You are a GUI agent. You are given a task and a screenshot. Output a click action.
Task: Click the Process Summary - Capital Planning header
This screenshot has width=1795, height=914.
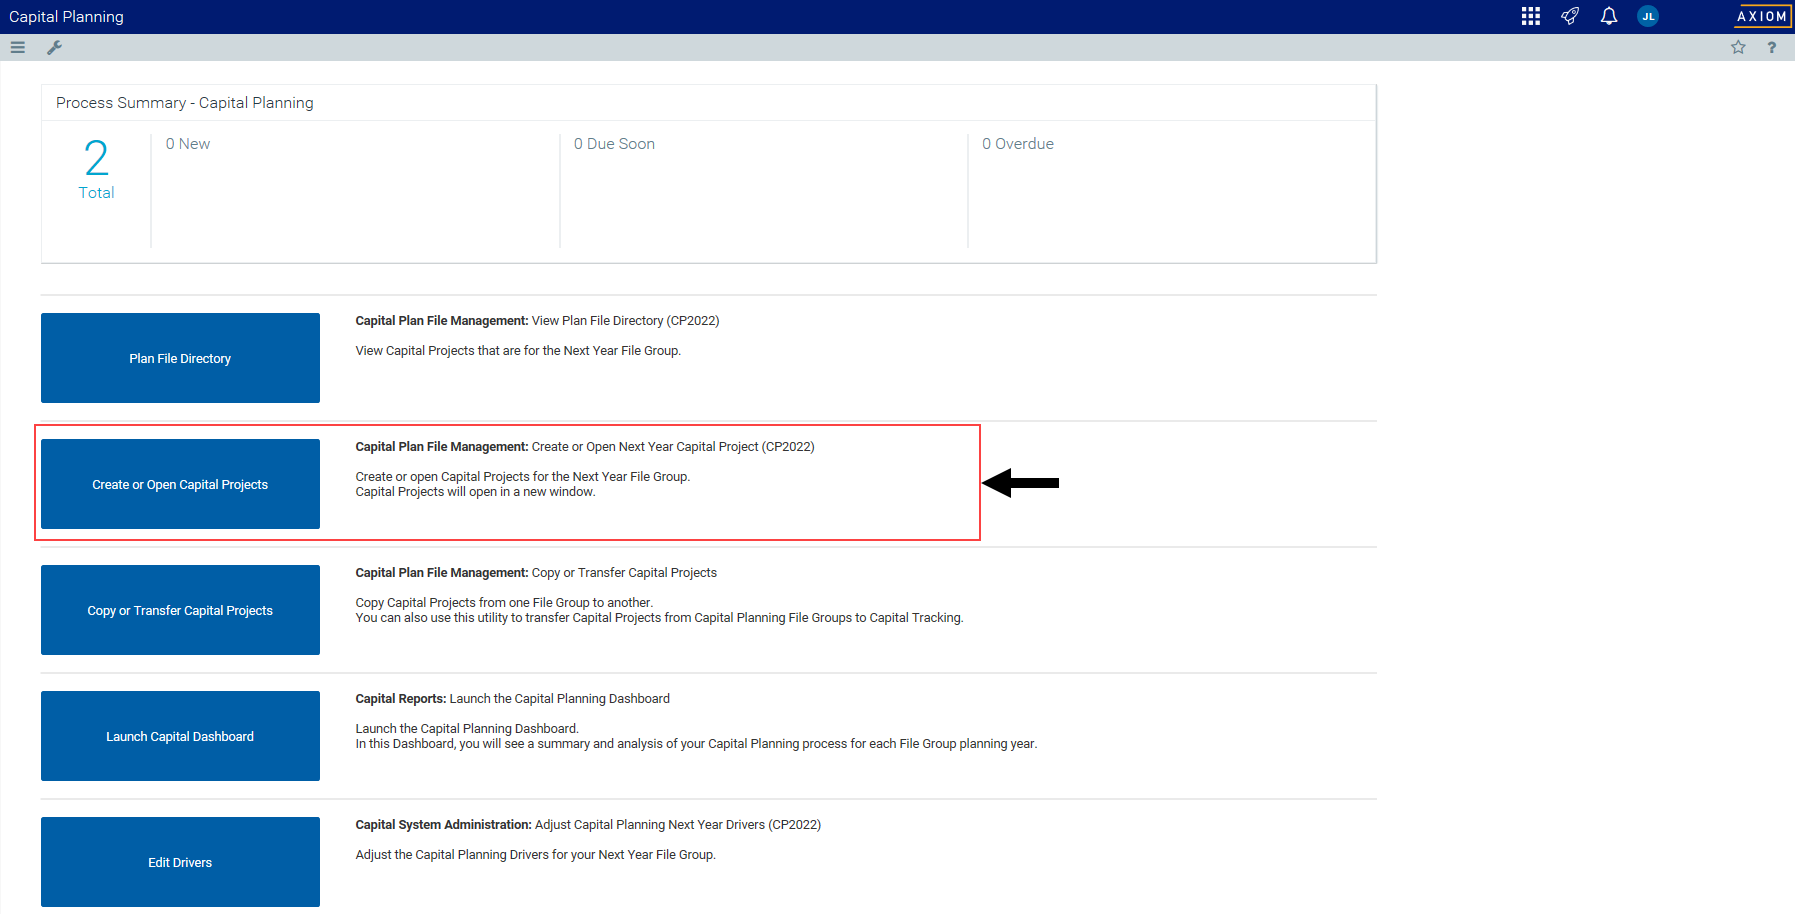tap(185, 103)
